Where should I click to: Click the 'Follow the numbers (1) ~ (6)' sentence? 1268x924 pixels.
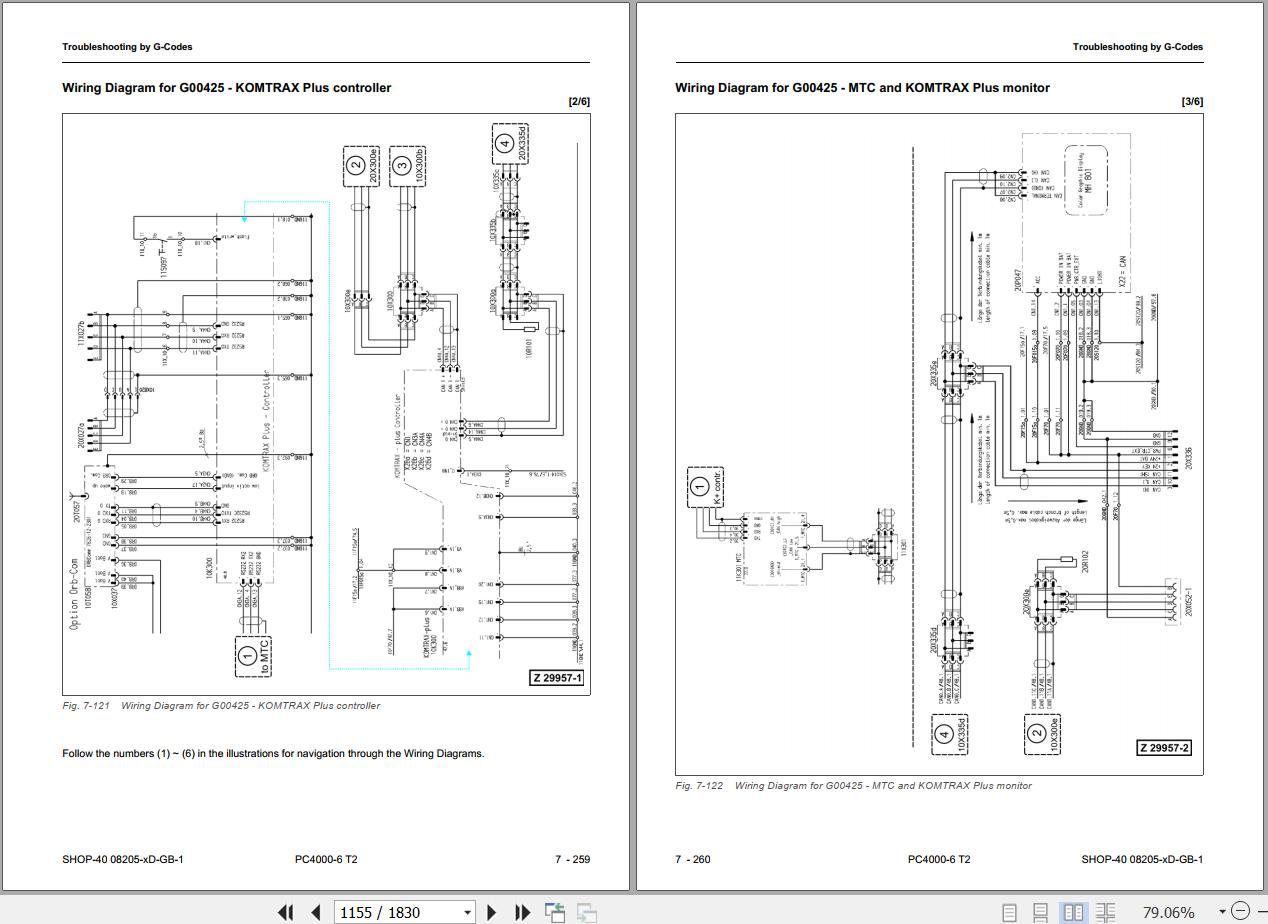[273, 753]
